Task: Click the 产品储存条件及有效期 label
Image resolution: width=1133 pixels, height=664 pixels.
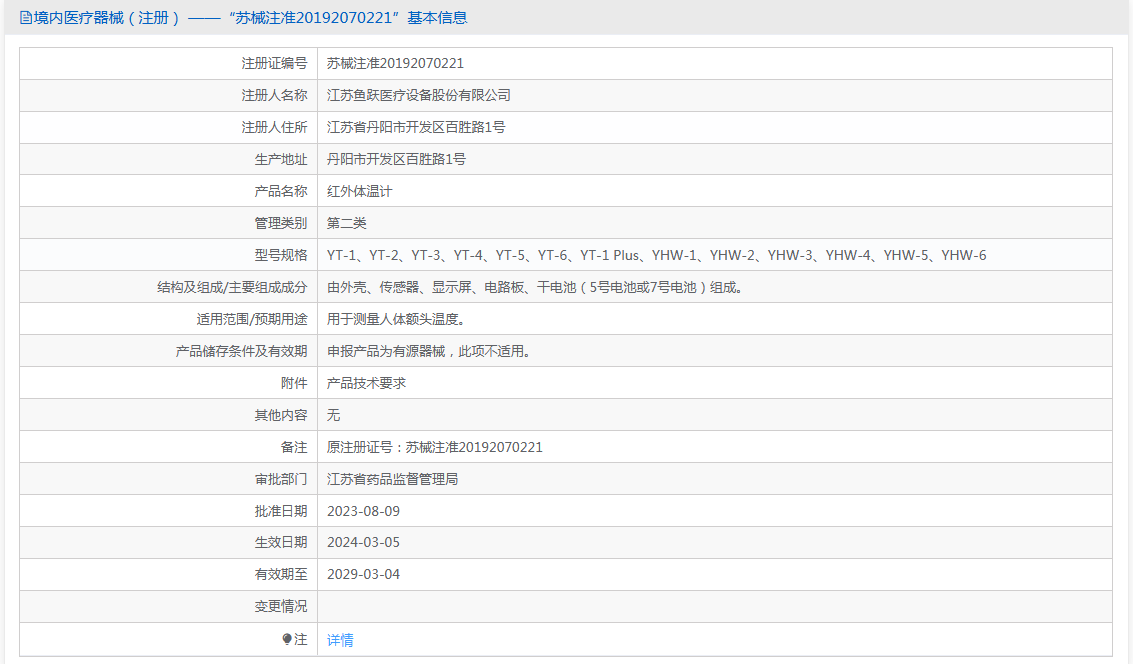Action: coord(241,351)
